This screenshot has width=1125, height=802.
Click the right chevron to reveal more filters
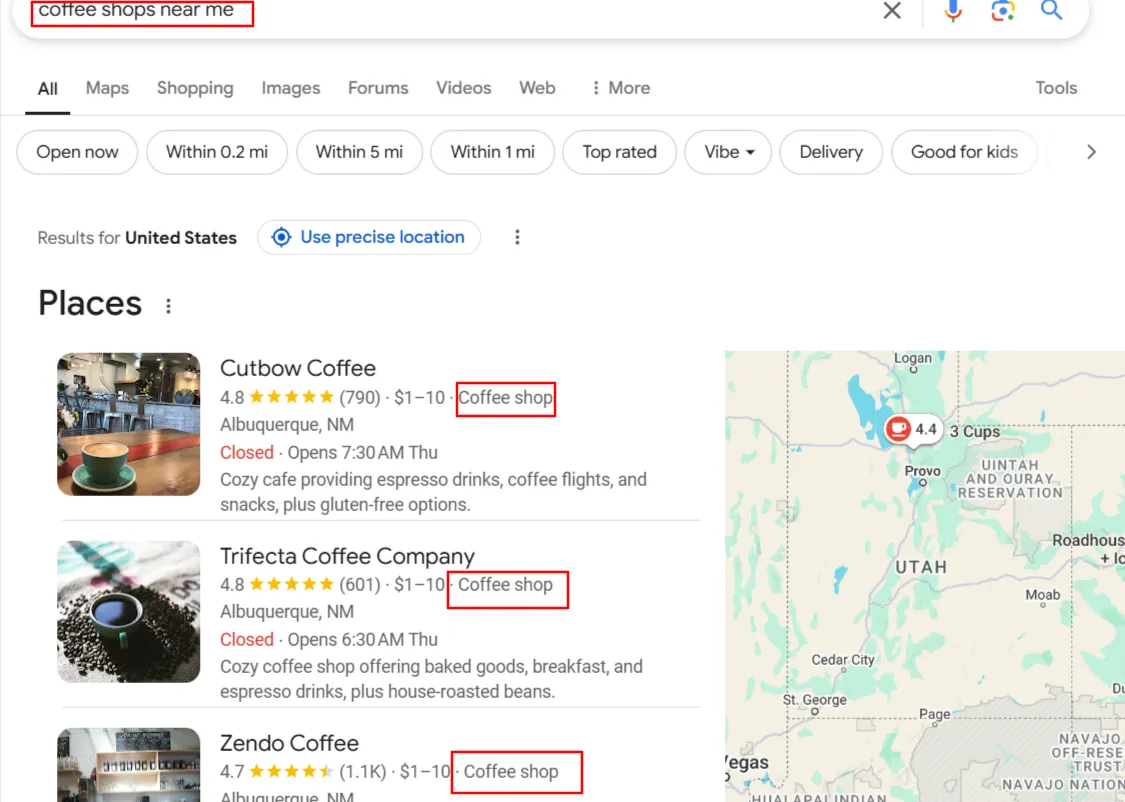click(x=1091, y=152)
